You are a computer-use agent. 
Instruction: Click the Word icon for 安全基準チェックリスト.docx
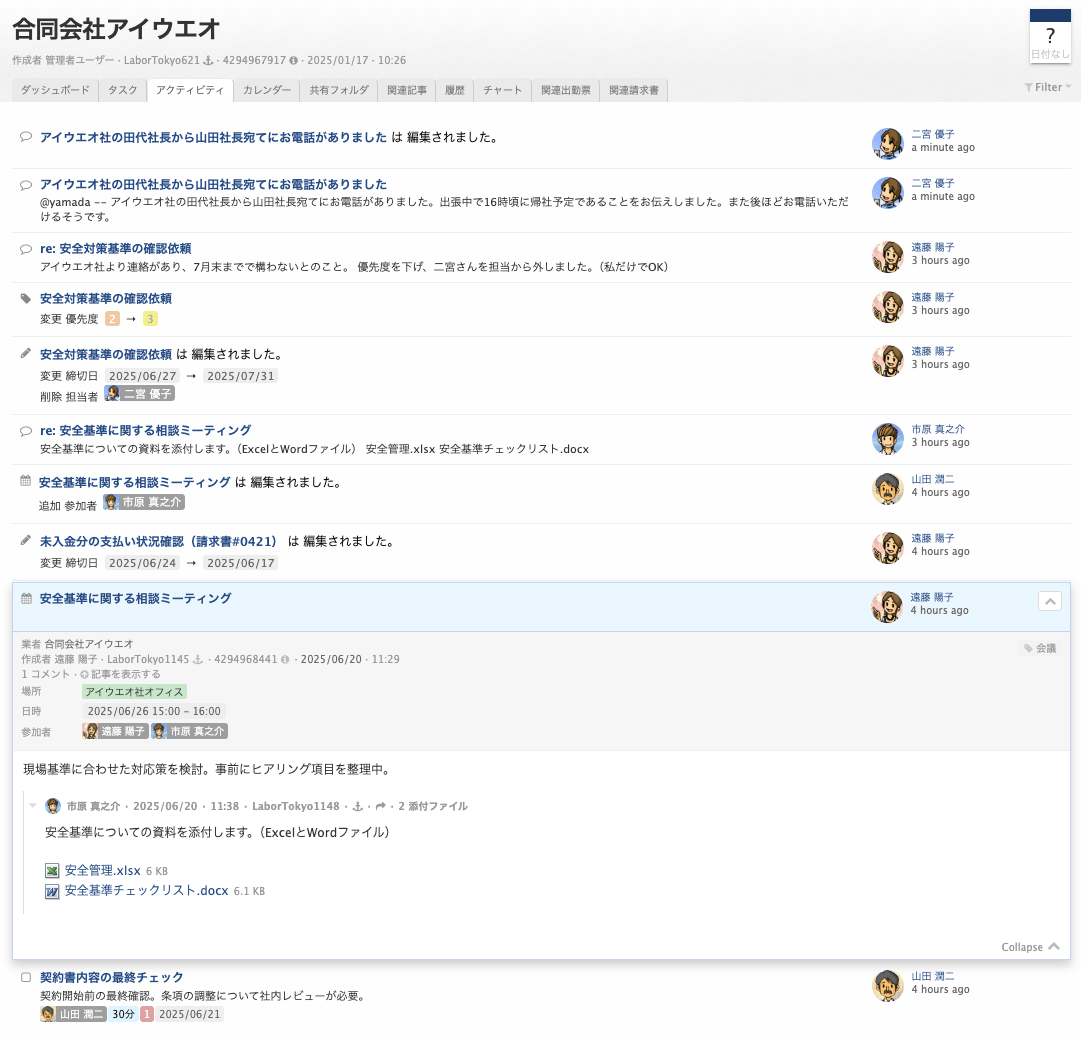pos(52,891)
